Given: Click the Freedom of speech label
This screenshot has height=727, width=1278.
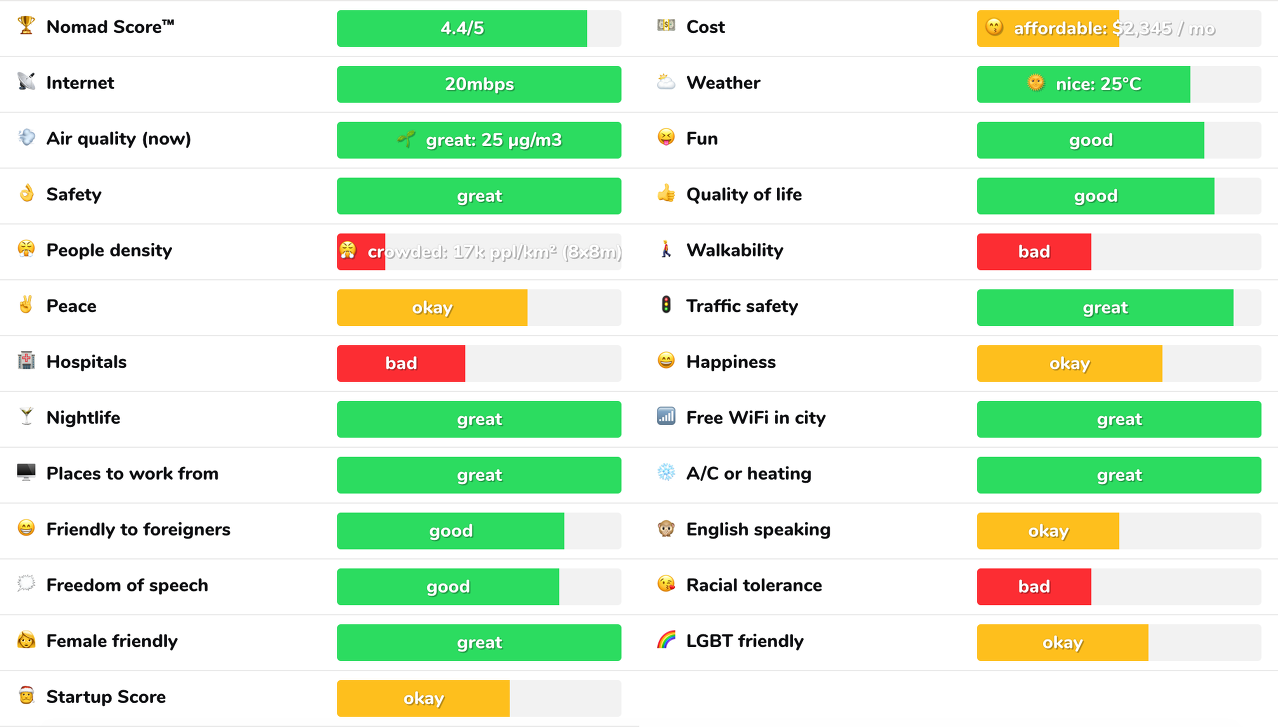Looking at the screenshot, I should [127, 585].
